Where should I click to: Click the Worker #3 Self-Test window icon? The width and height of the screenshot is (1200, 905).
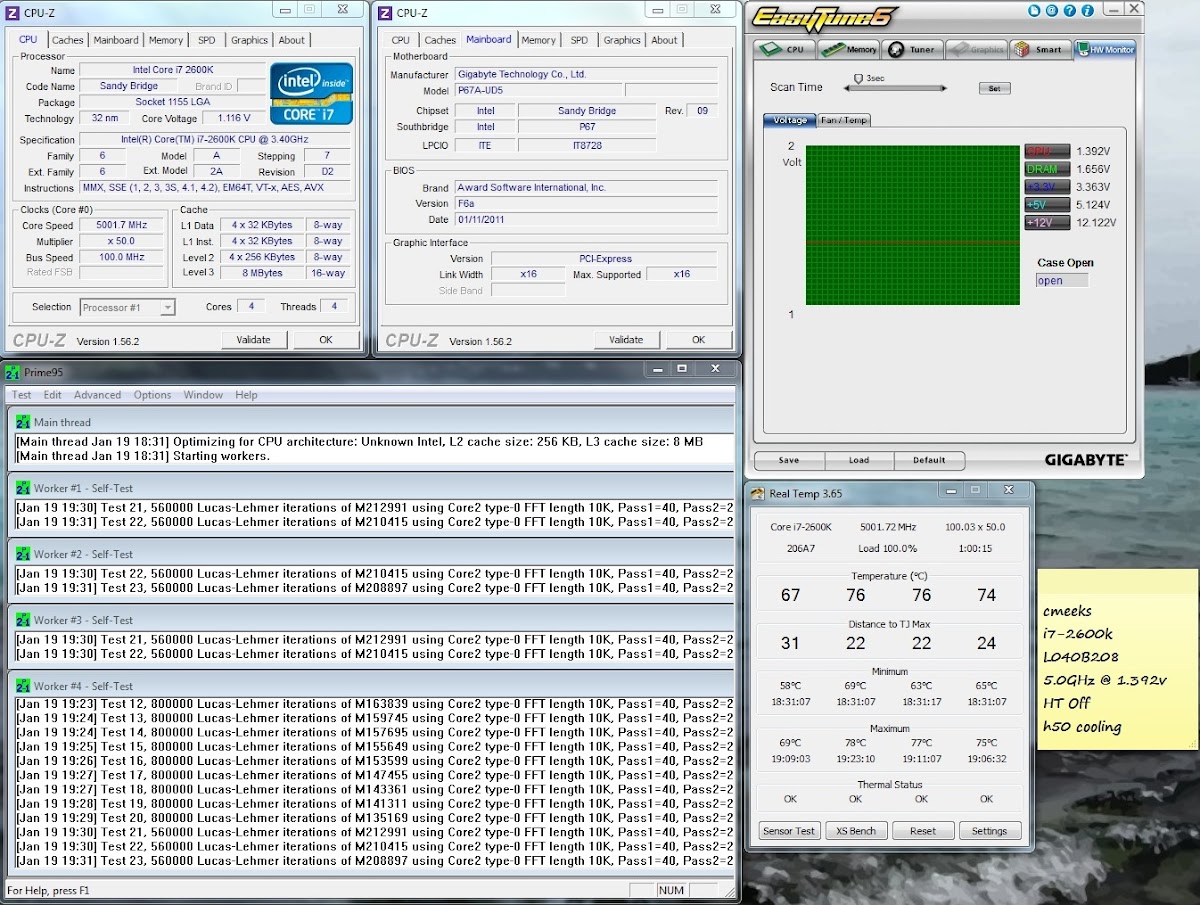coord(23,620)
